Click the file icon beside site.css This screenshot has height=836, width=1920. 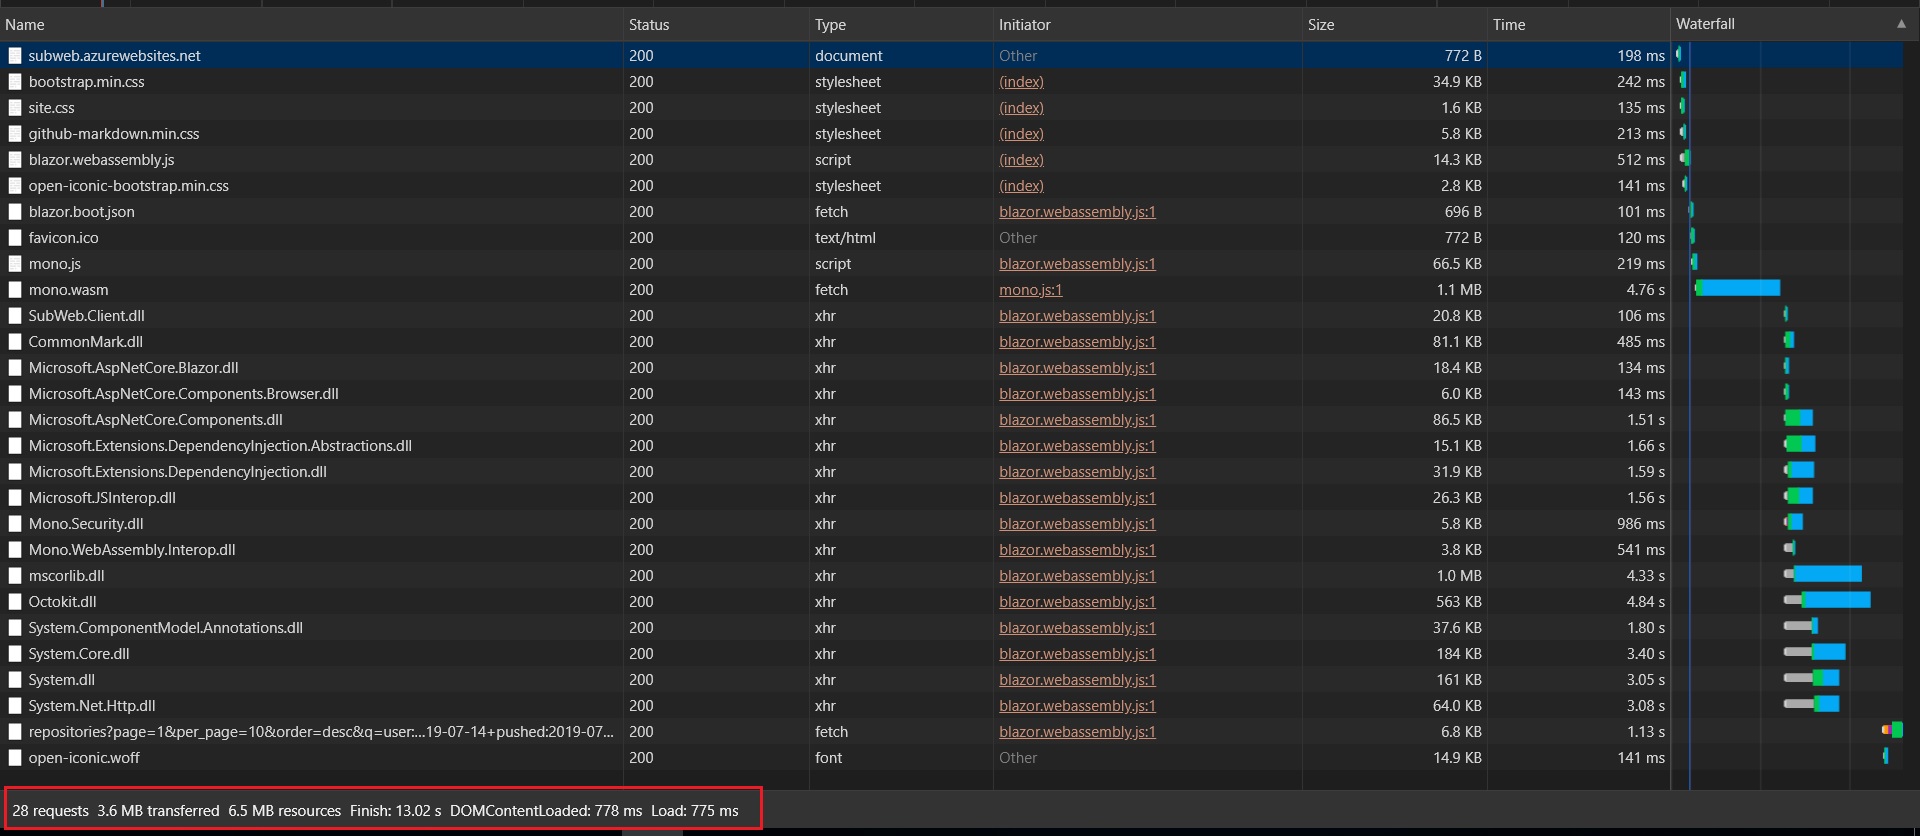[x=15, y=108]
